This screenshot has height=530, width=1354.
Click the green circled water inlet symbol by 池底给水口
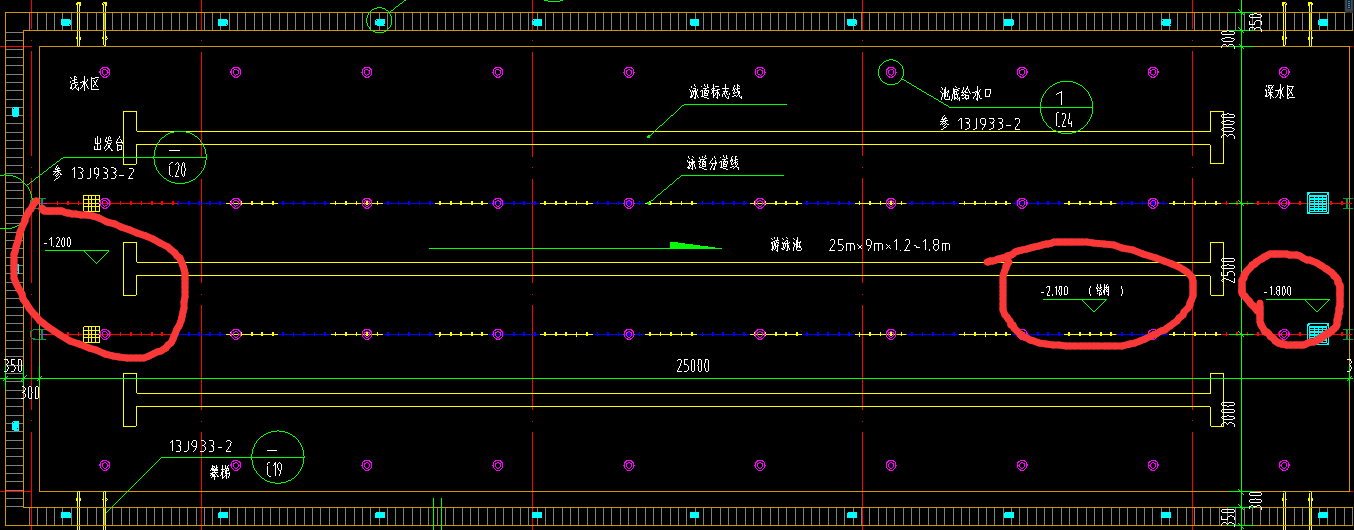click(x=890, y=72)
